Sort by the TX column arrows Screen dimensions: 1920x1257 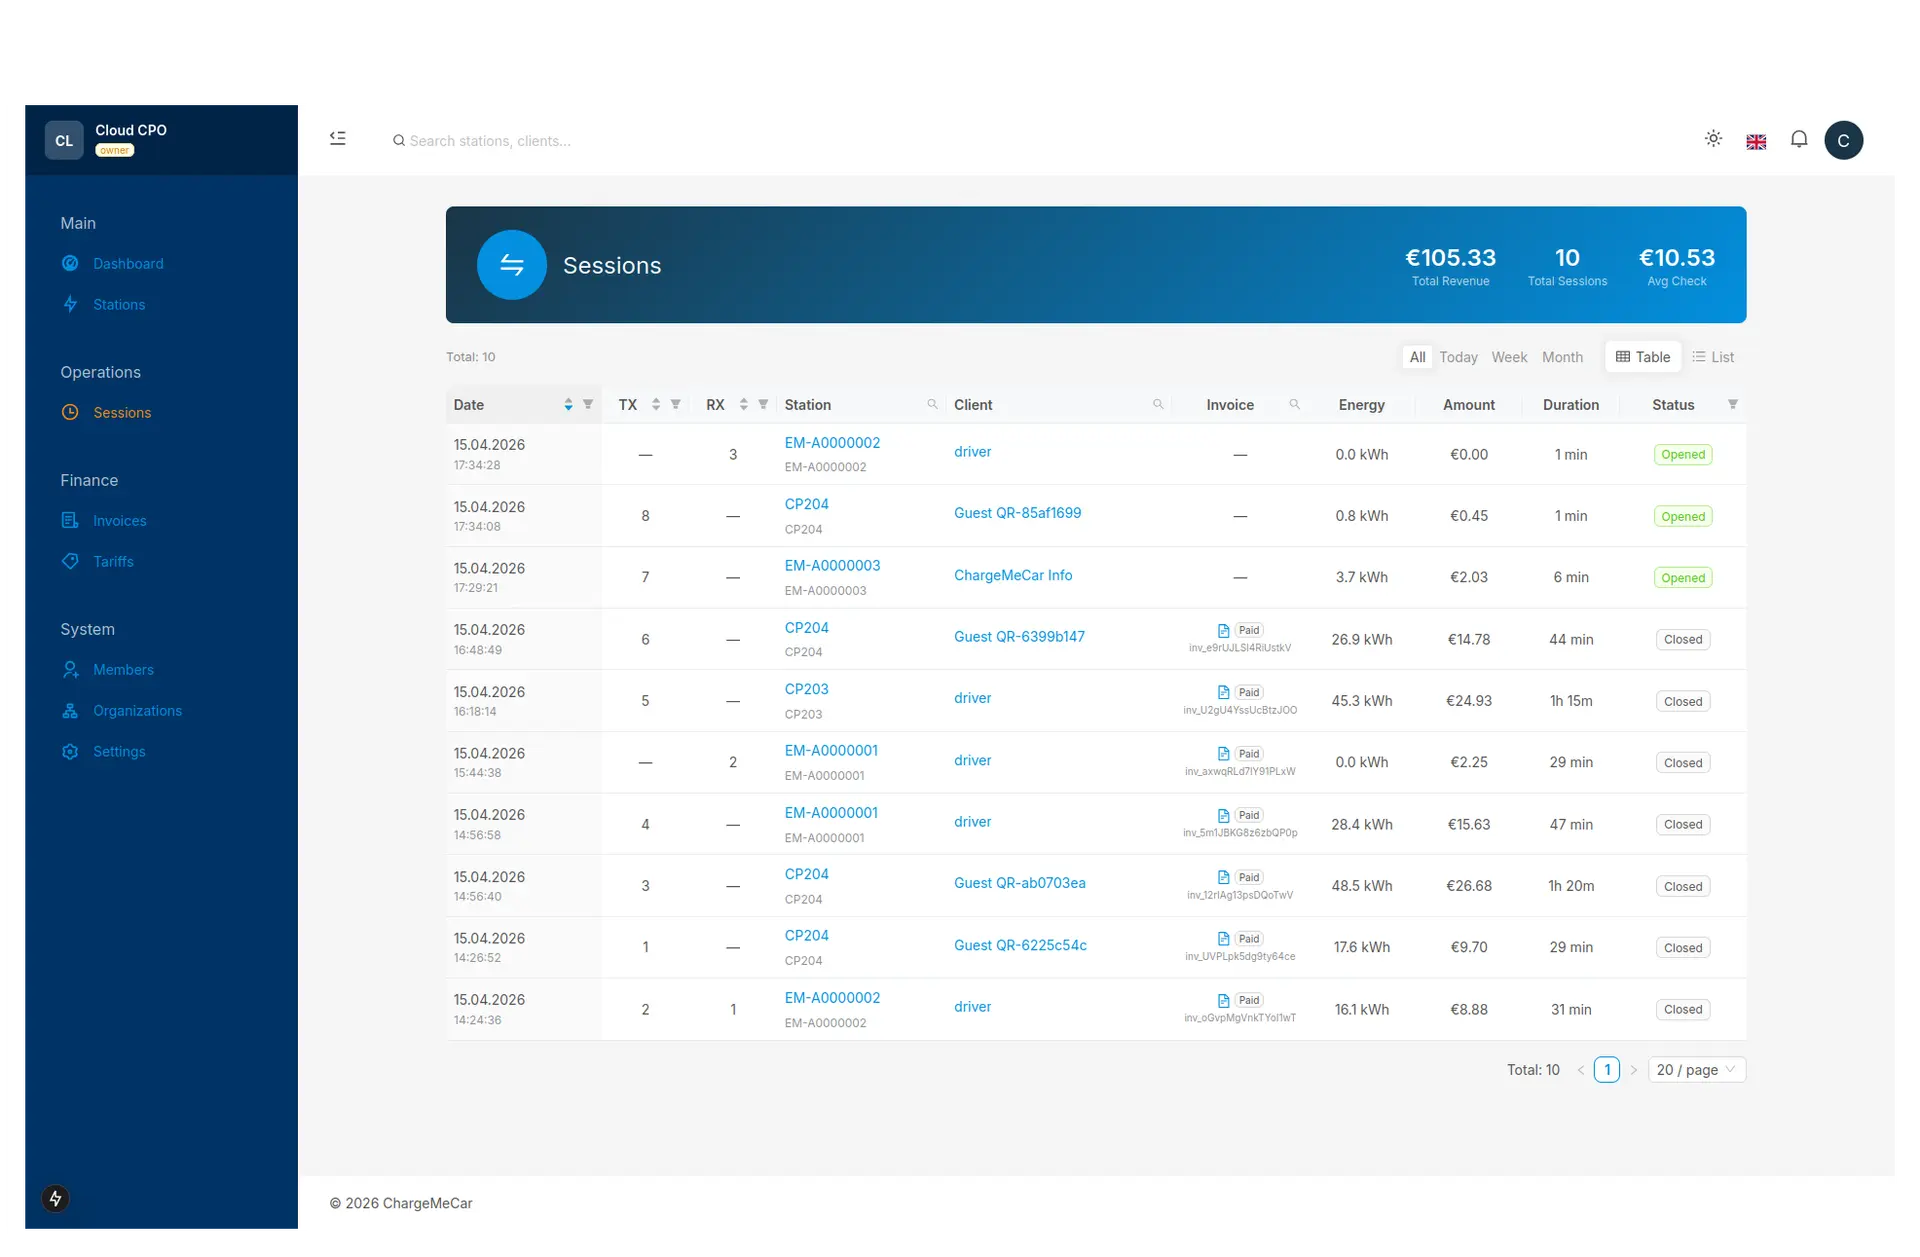pyautogui.click(x=656, y=404)
